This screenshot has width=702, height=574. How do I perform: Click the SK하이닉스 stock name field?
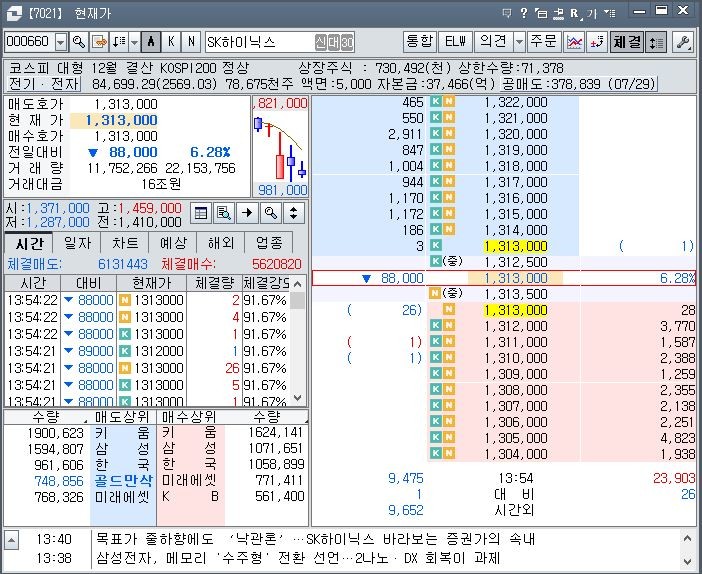(x=280, y=42)
